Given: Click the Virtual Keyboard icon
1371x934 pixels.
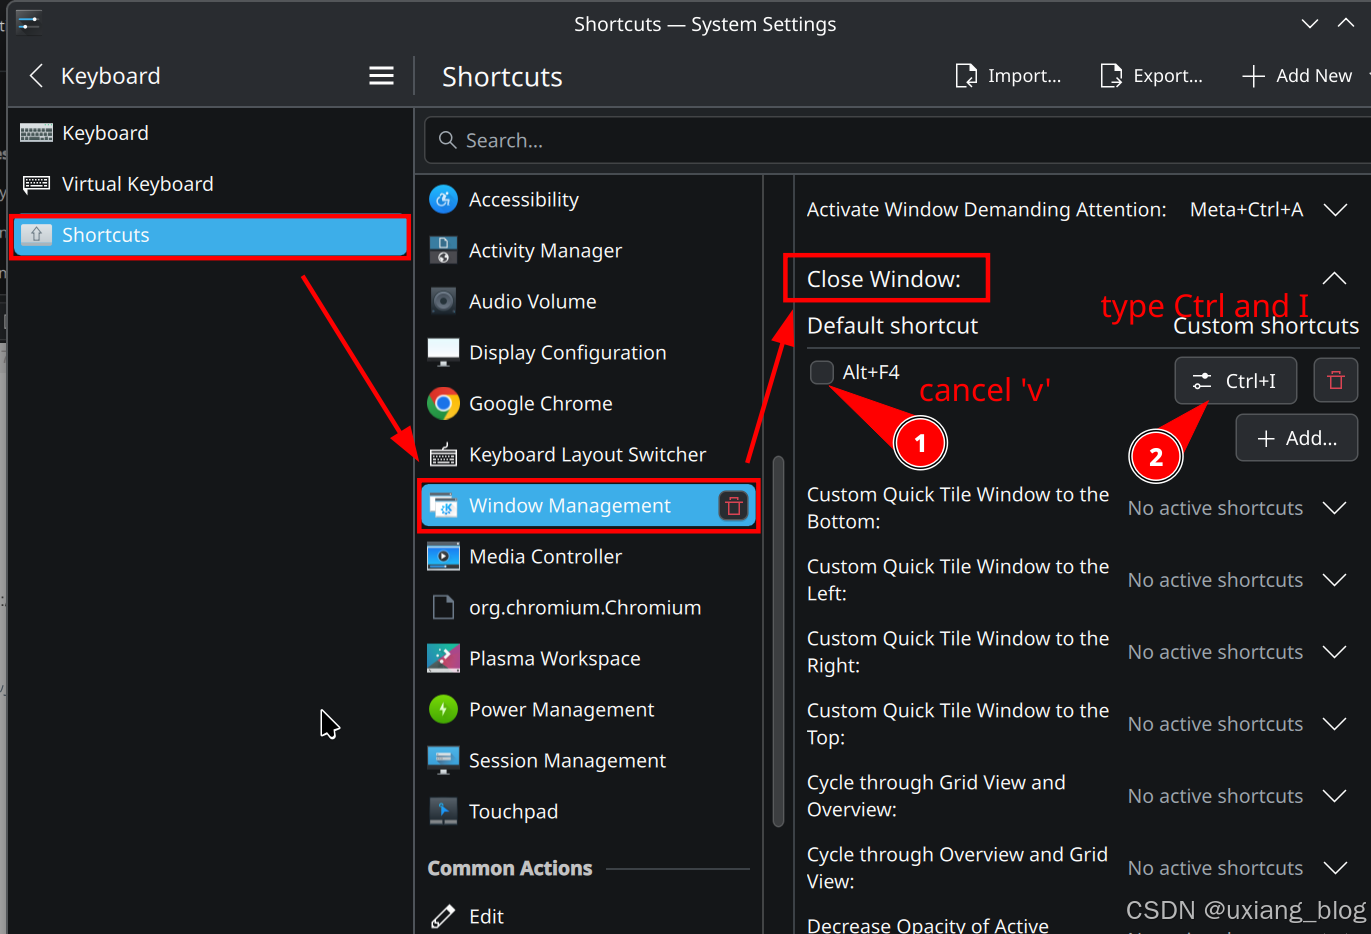Looking at the screenshot, I should tap(37, 184).
